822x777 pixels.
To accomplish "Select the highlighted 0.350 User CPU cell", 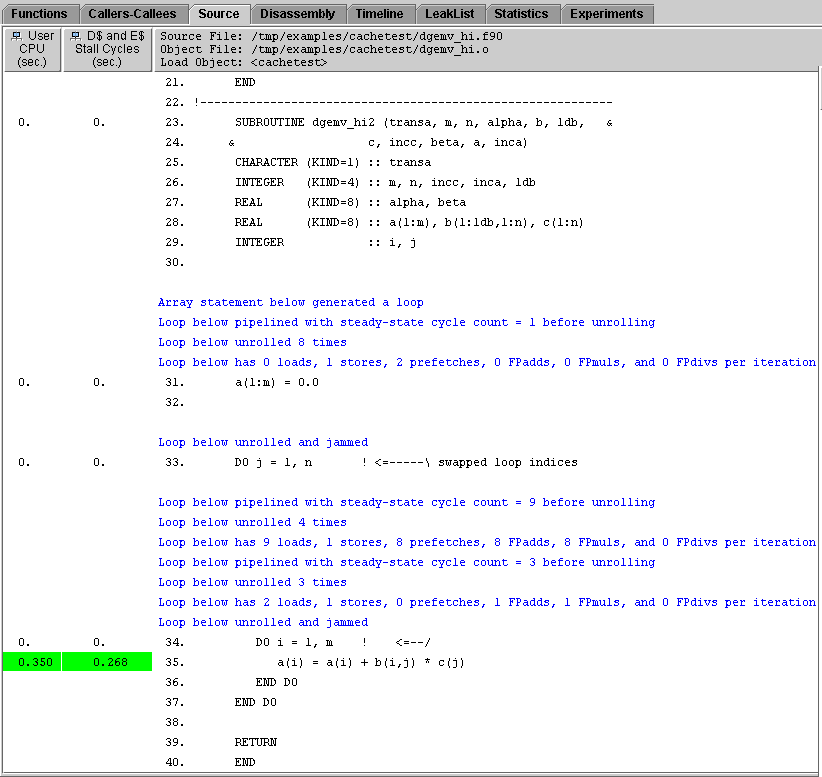I will [x=32, y=662].
